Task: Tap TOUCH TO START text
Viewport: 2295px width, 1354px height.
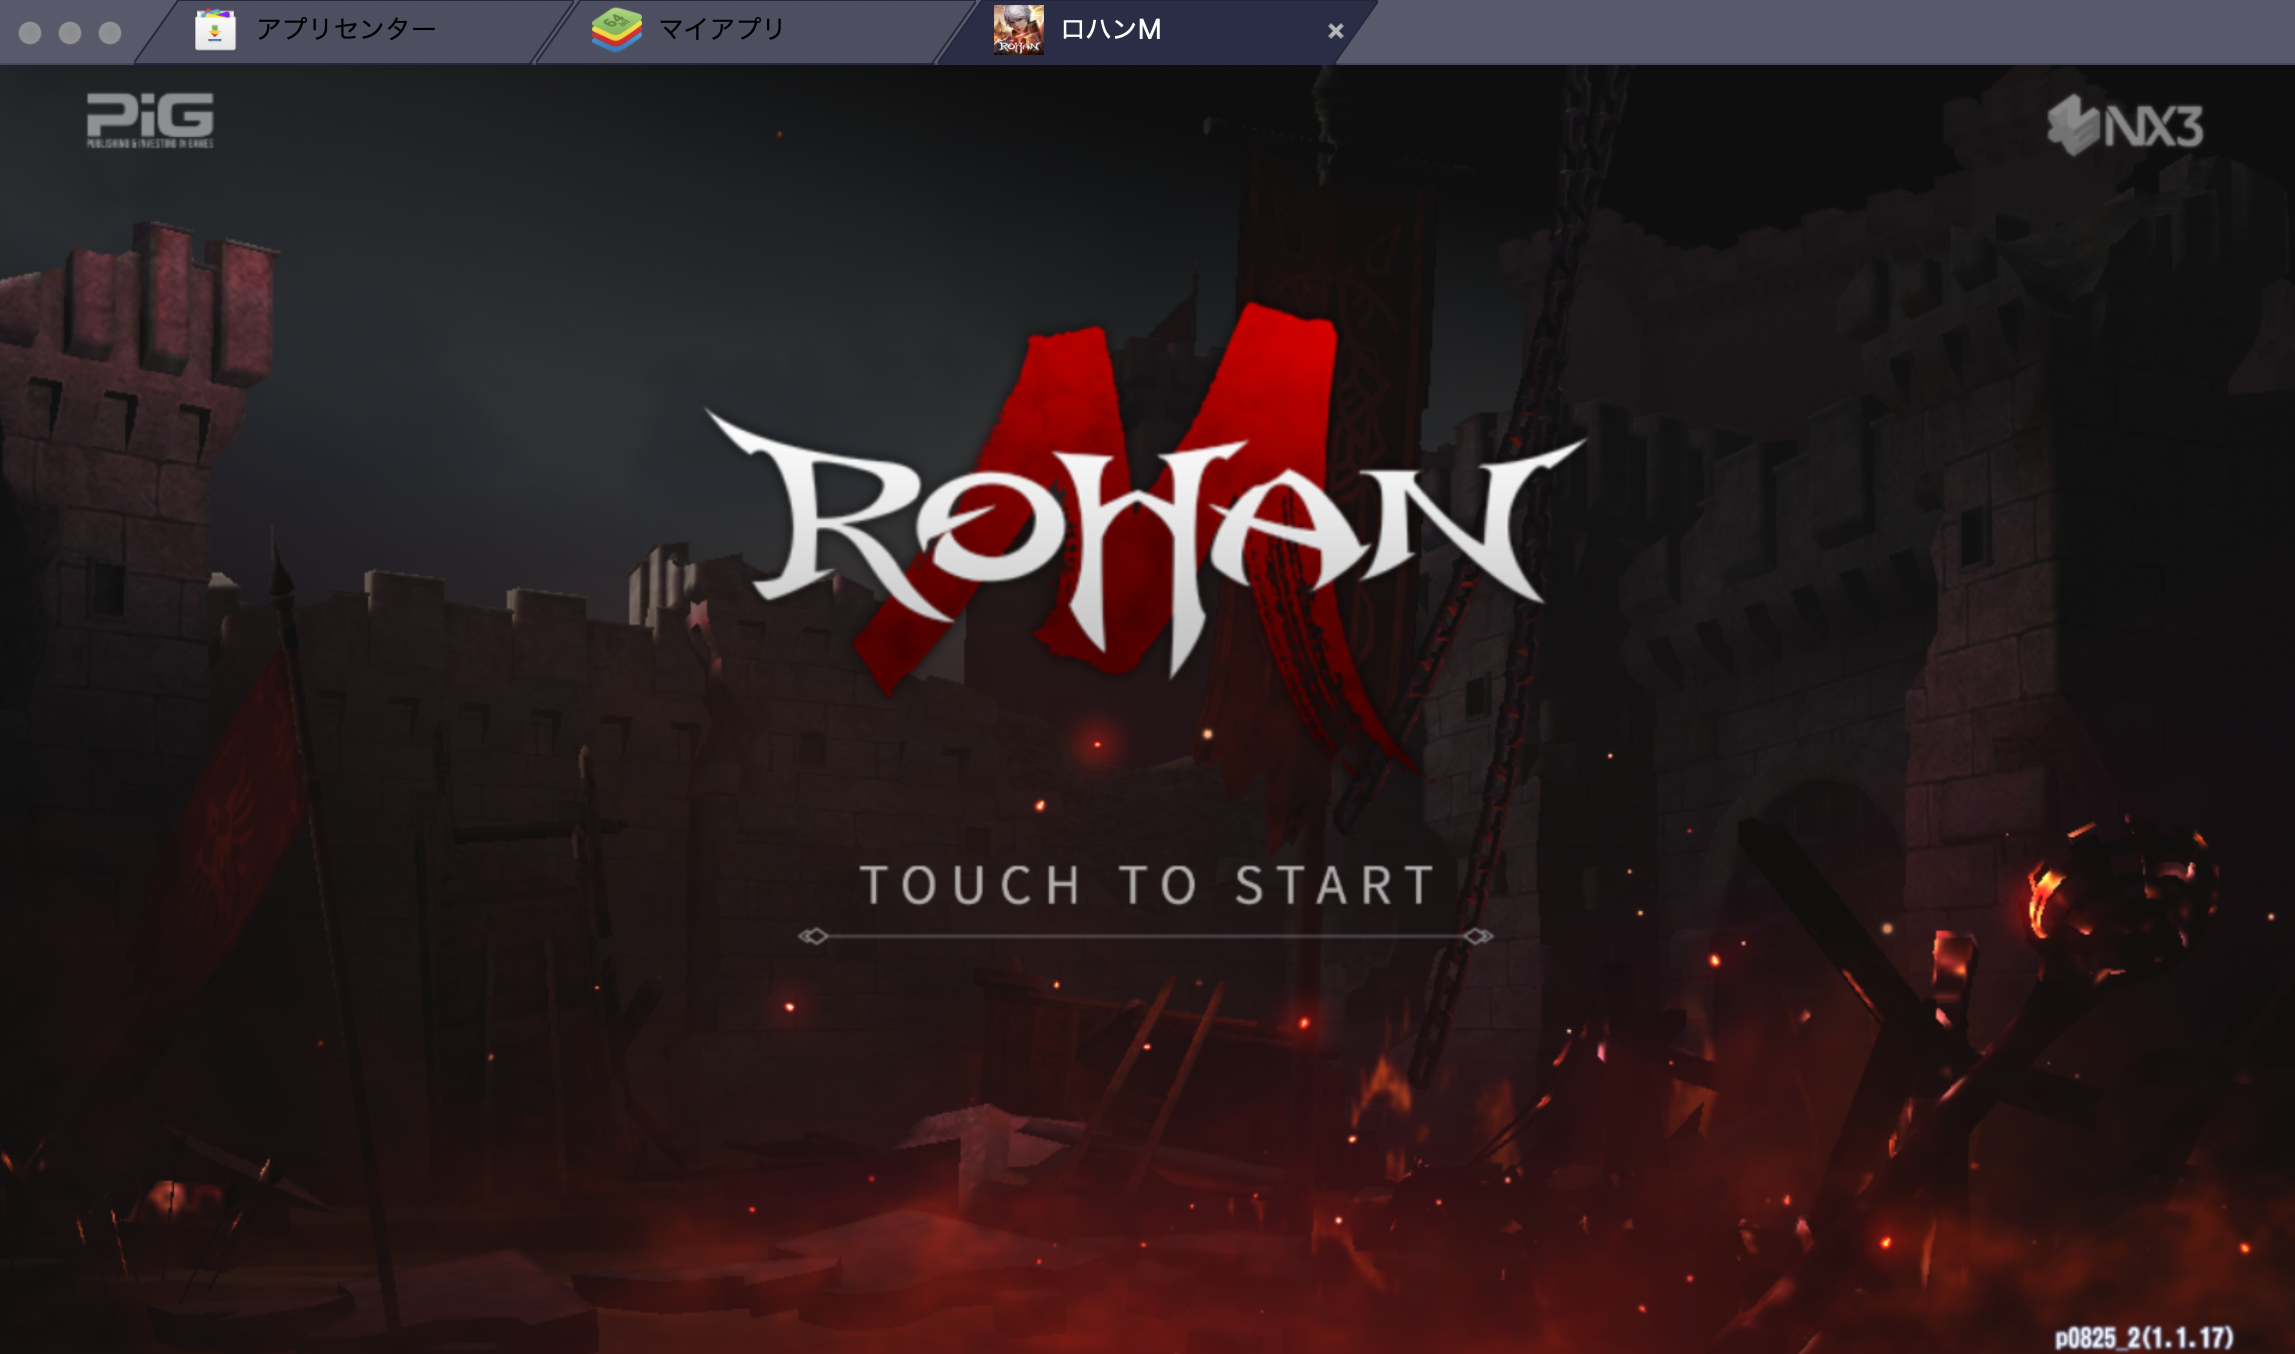Action: [x=1147, y=885]
